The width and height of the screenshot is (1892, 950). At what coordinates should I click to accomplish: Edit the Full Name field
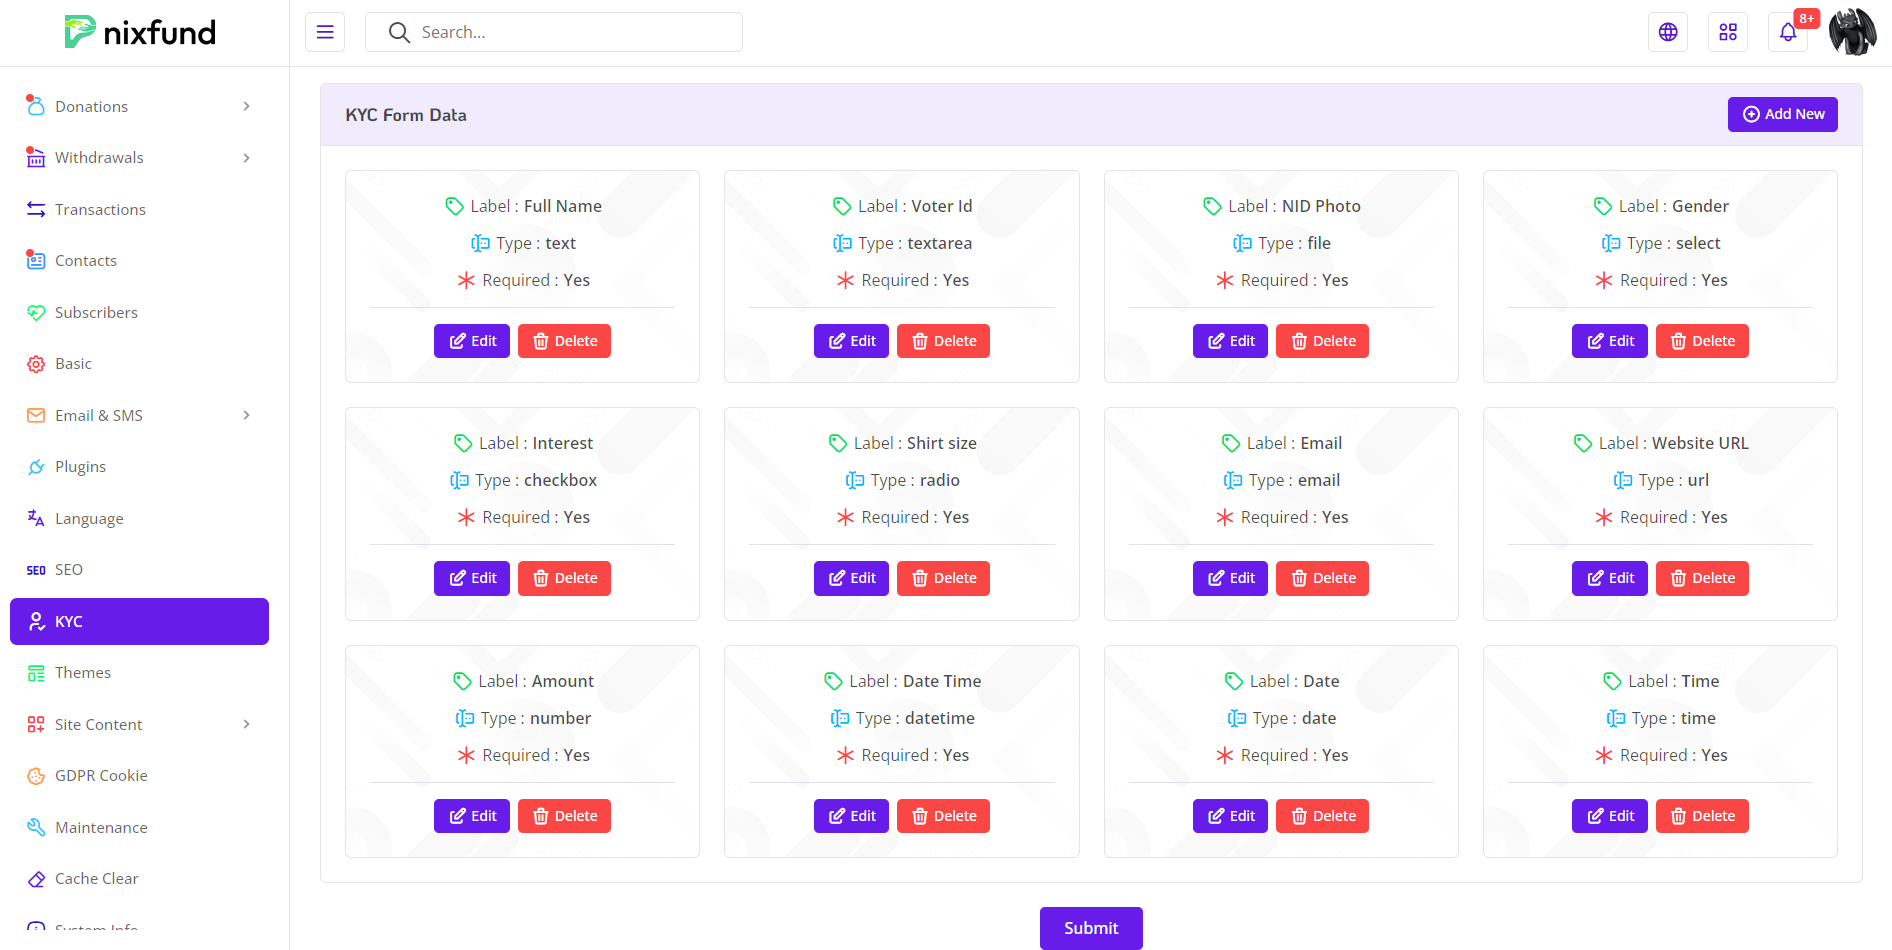point(472,341)
